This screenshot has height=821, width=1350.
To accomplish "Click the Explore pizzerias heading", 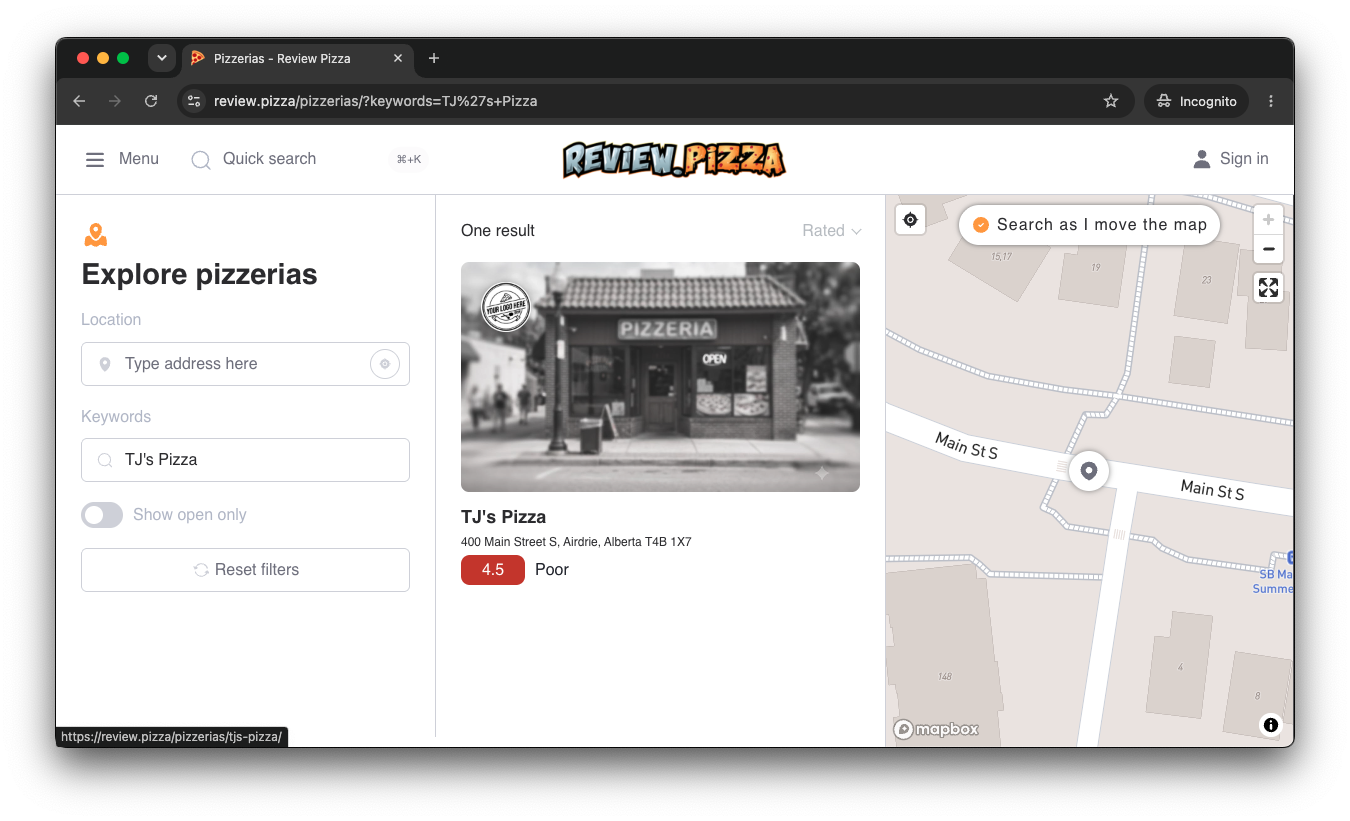I will tap(200, 275).
